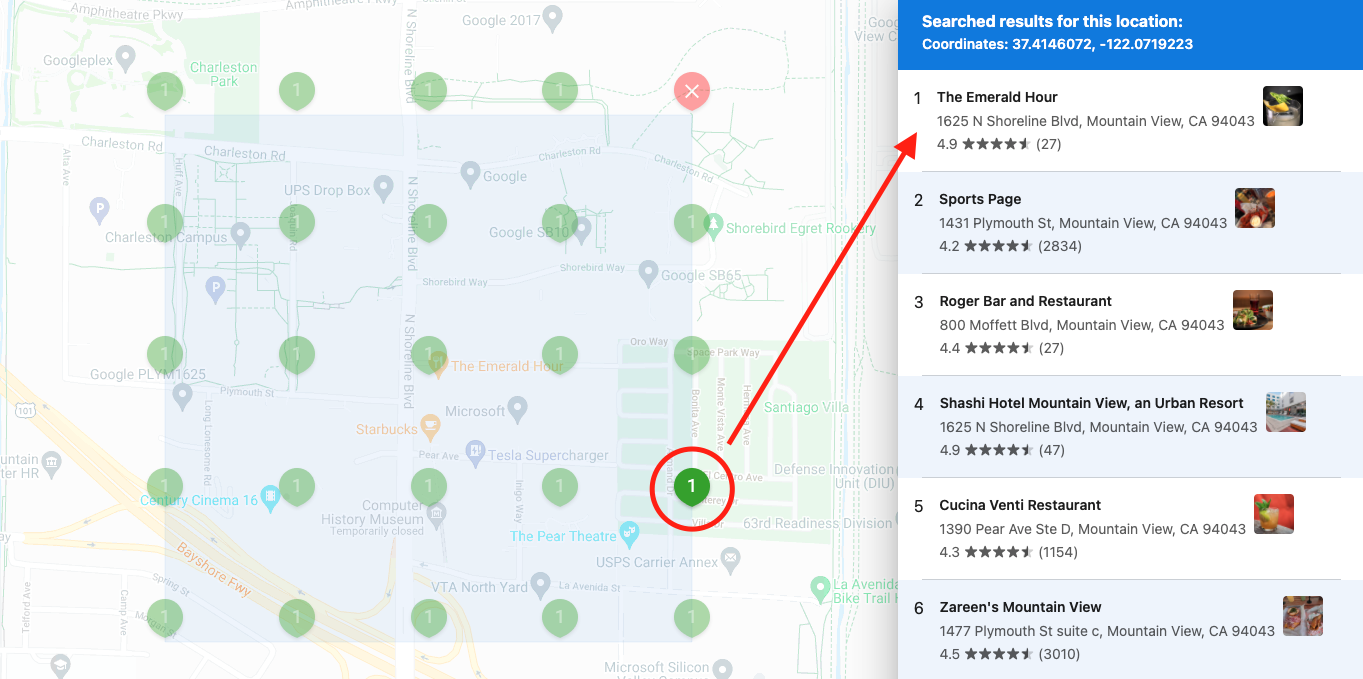
Task: Click the circled green marker labeled 1
Action: pos(691,486)
